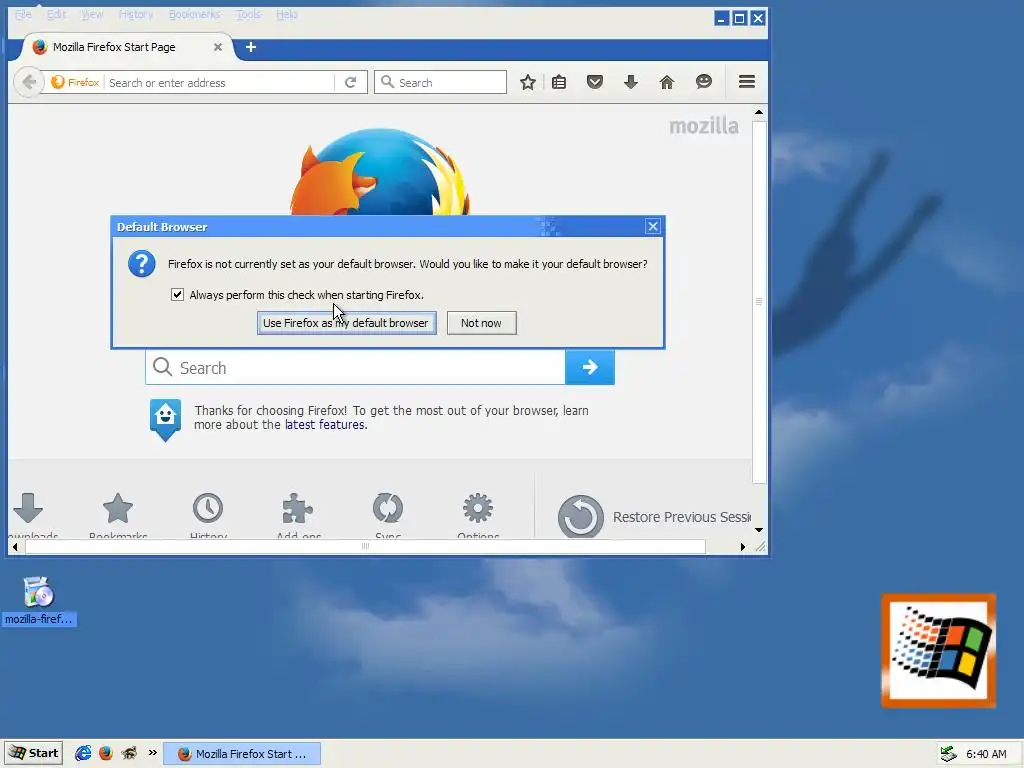Reload the page with the refresh icon
This screenshot has height=768, width=1024.
tap(351, 82)
